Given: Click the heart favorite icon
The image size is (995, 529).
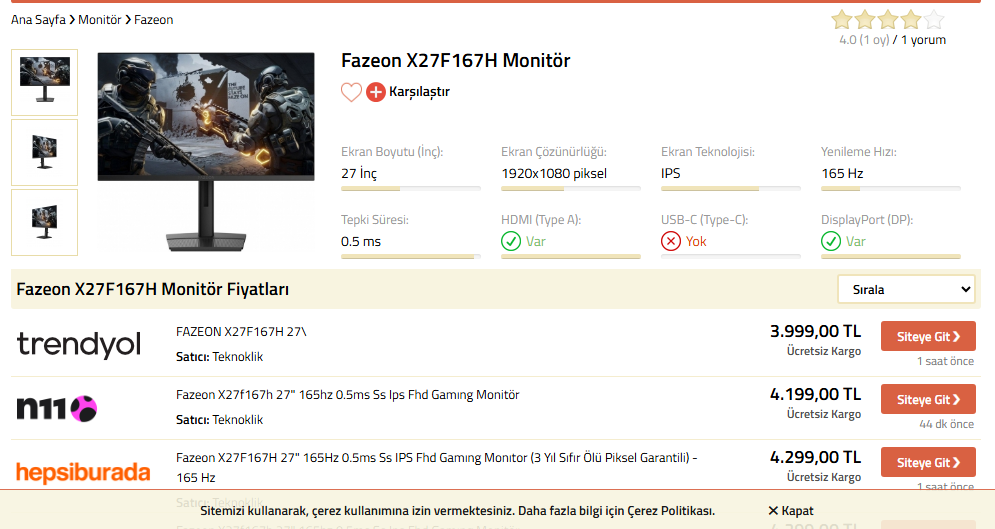Looking at the screenshot, I should click(351, 92).
